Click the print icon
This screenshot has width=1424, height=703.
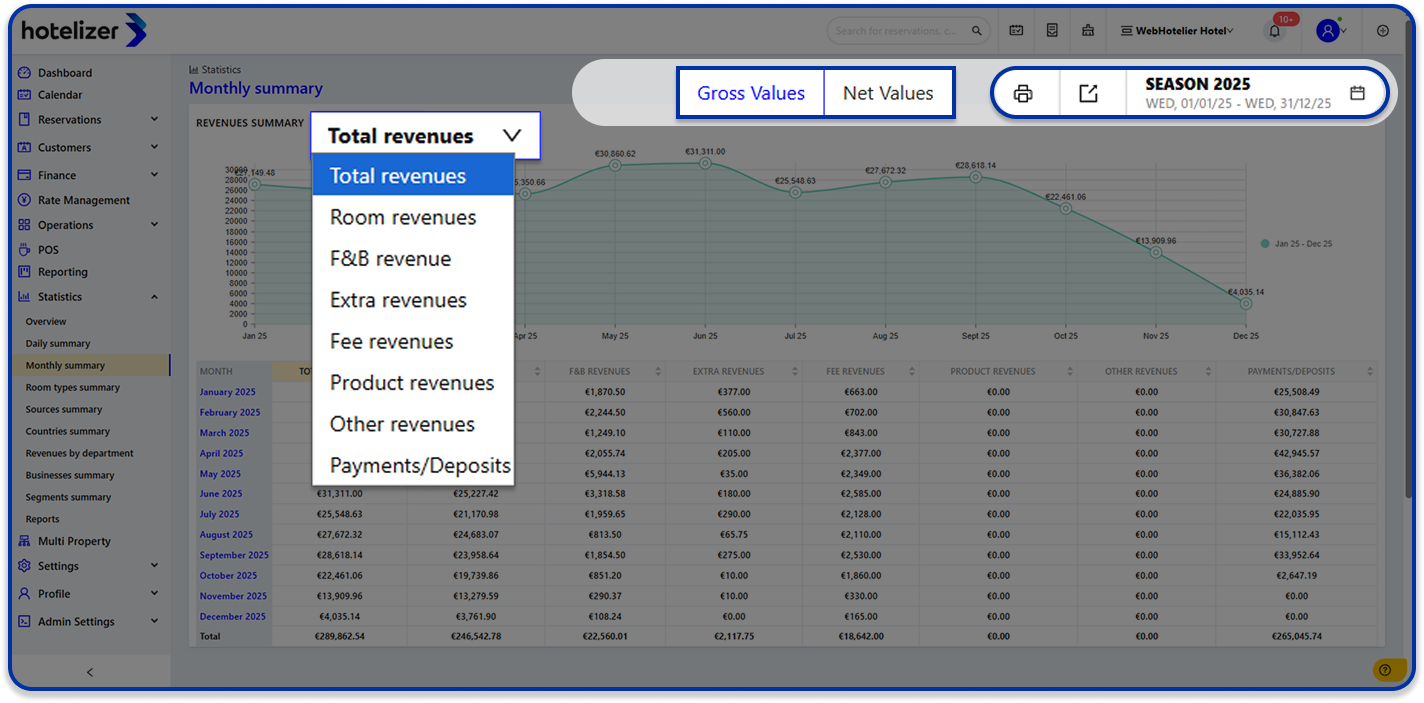coord(1023,94)
